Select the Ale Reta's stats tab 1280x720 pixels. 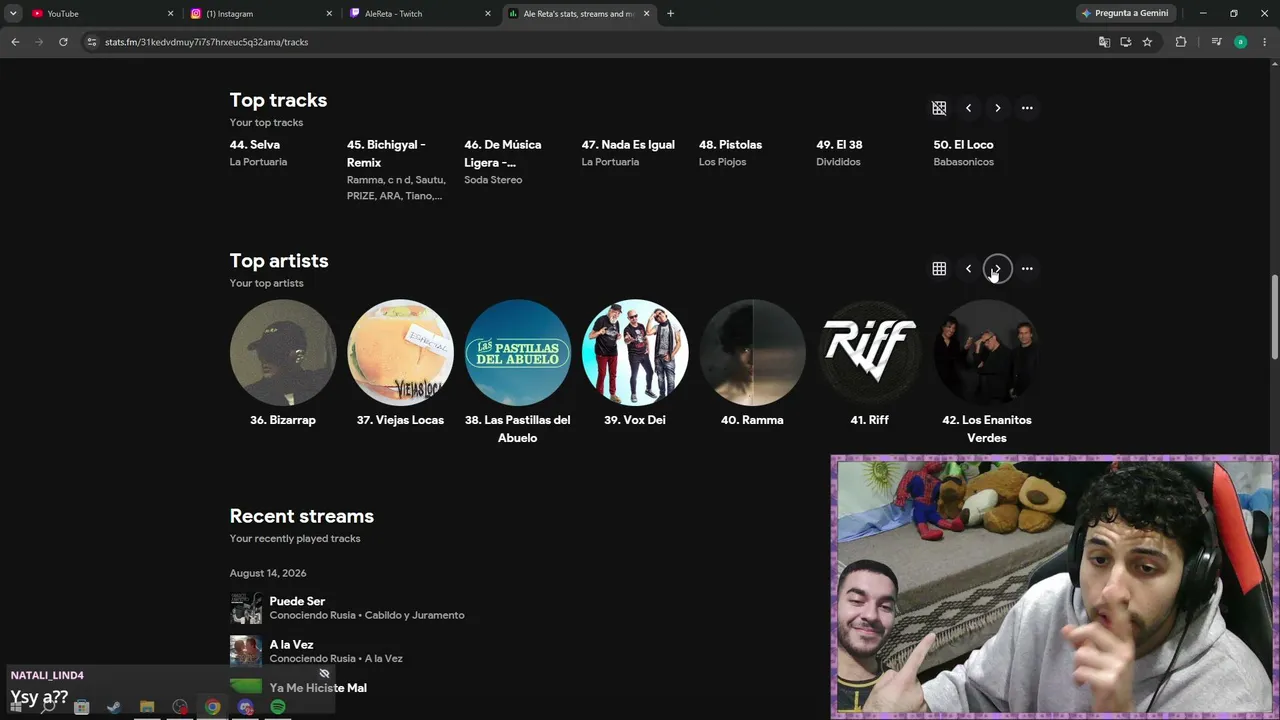click(x=579, y=14)
